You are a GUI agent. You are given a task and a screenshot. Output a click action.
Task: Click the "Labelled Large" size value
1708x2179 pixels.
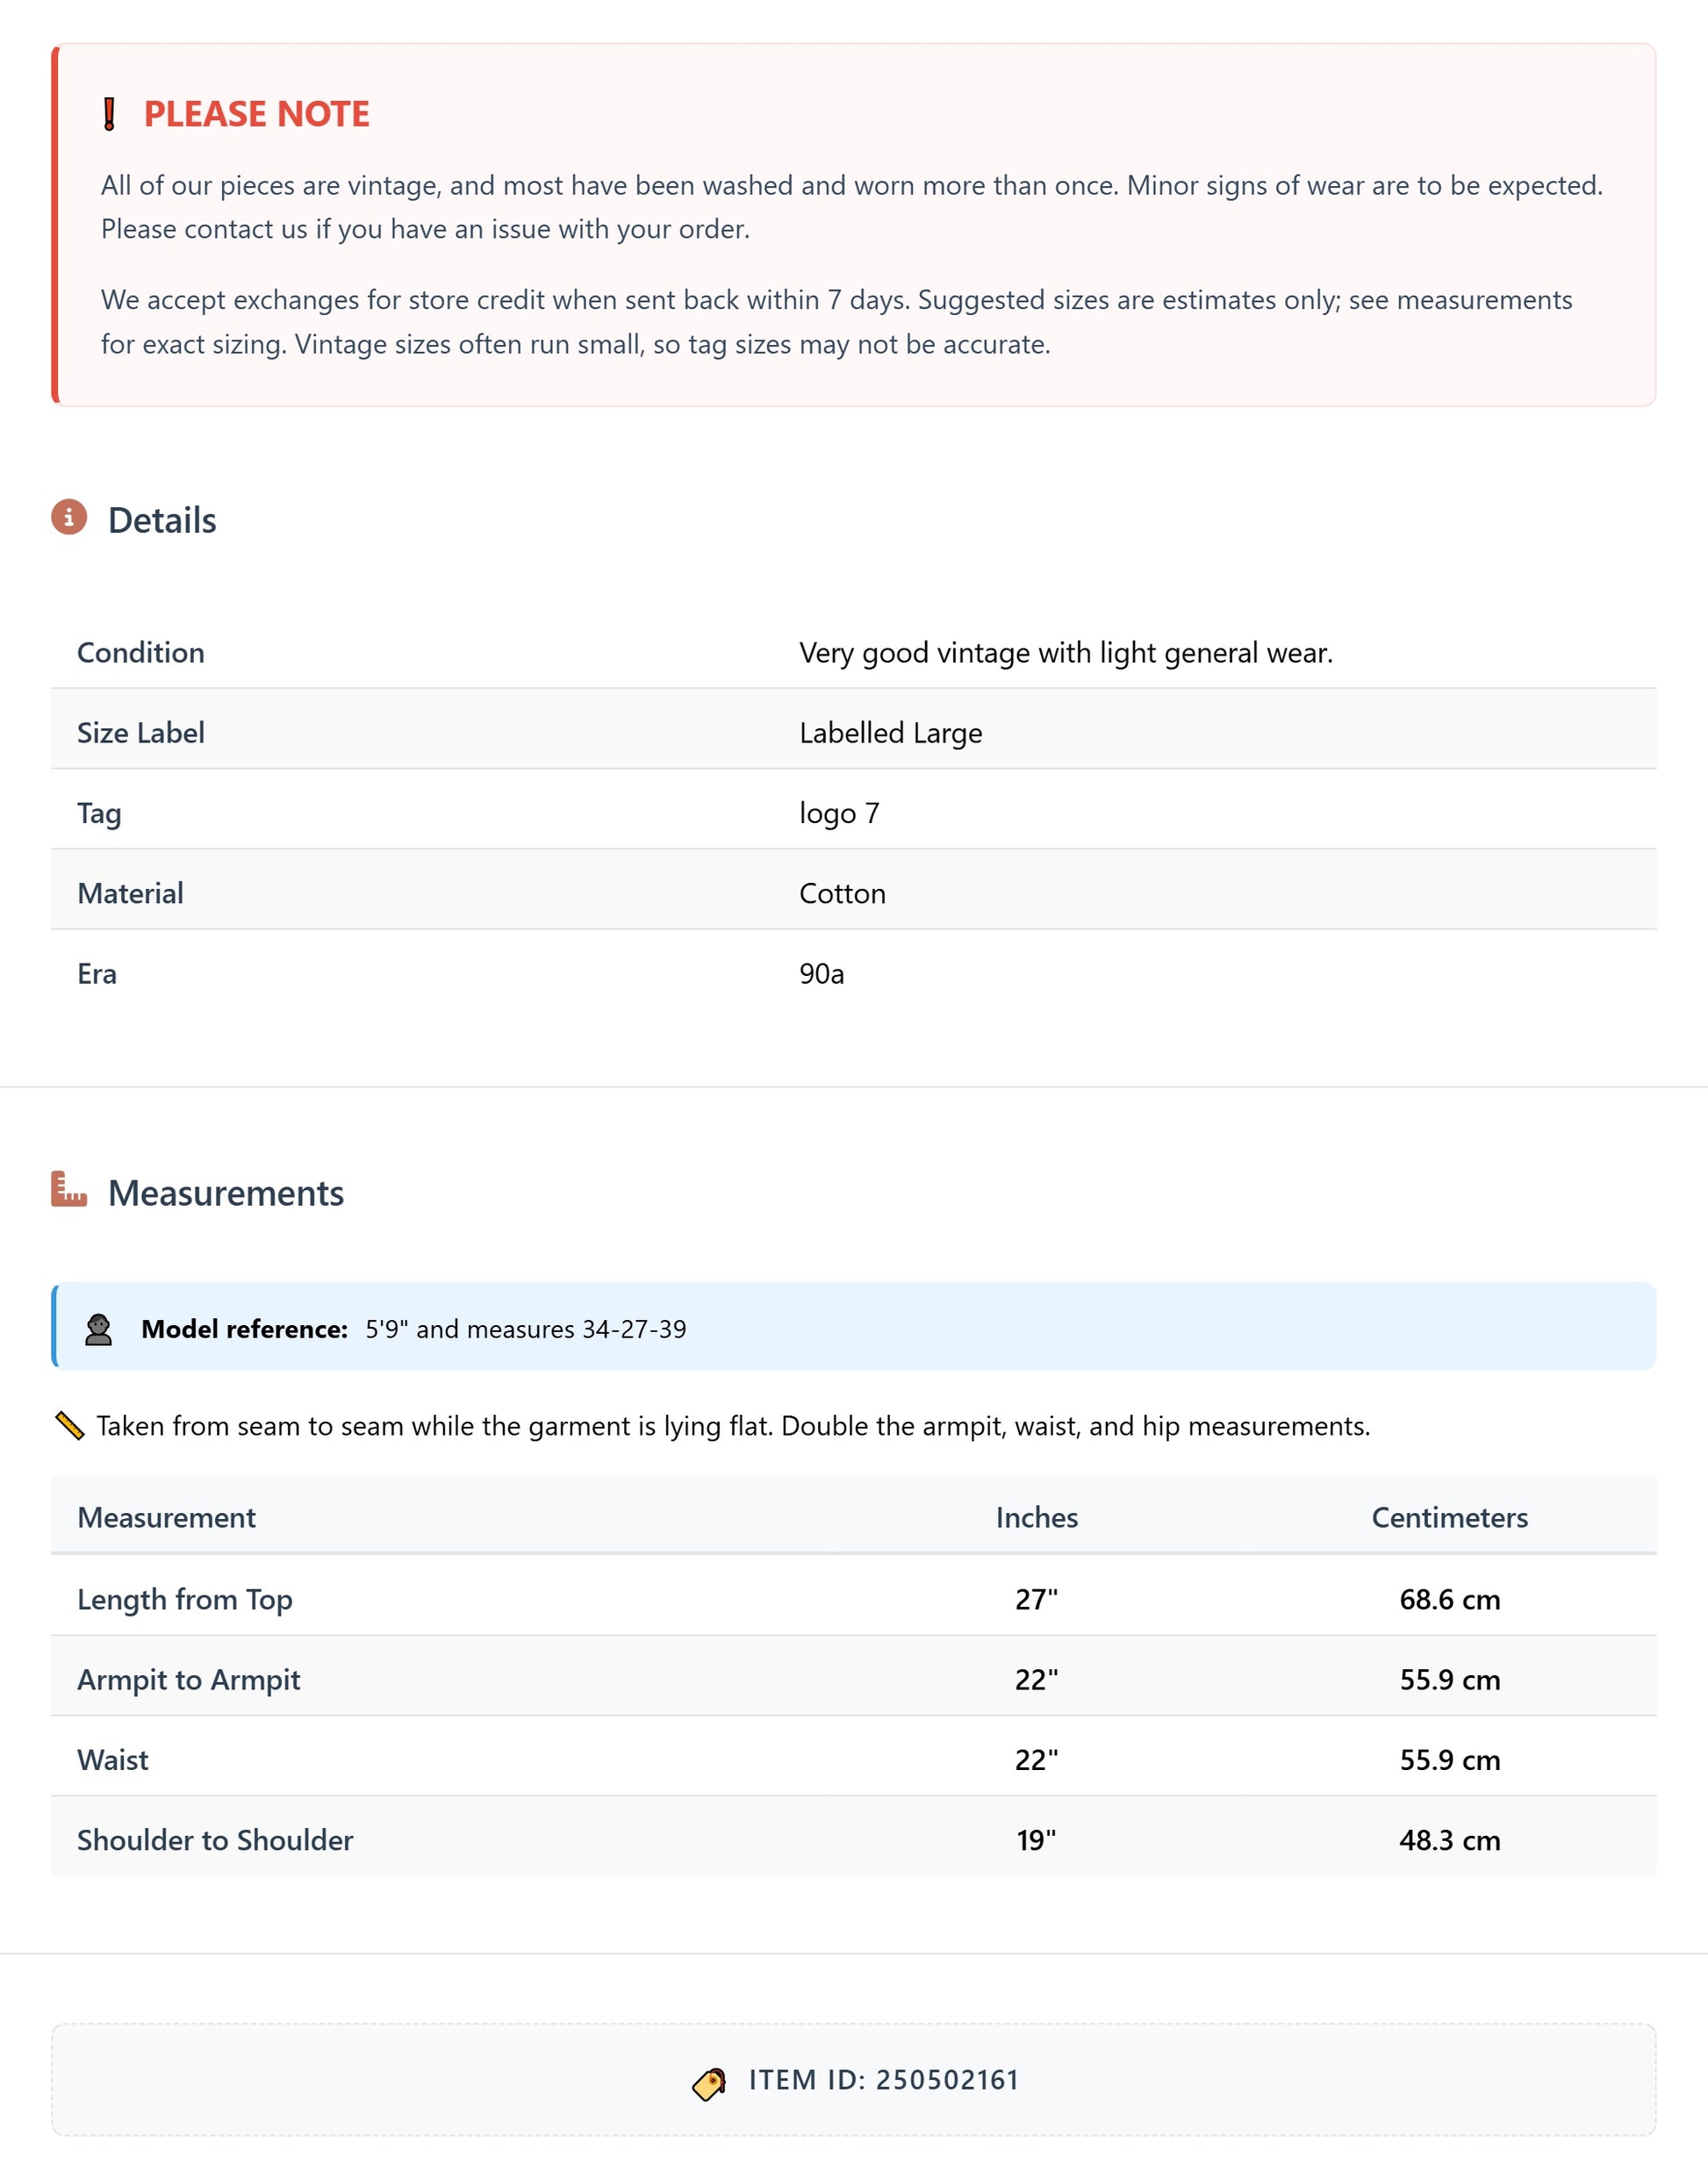click(890, 733)
